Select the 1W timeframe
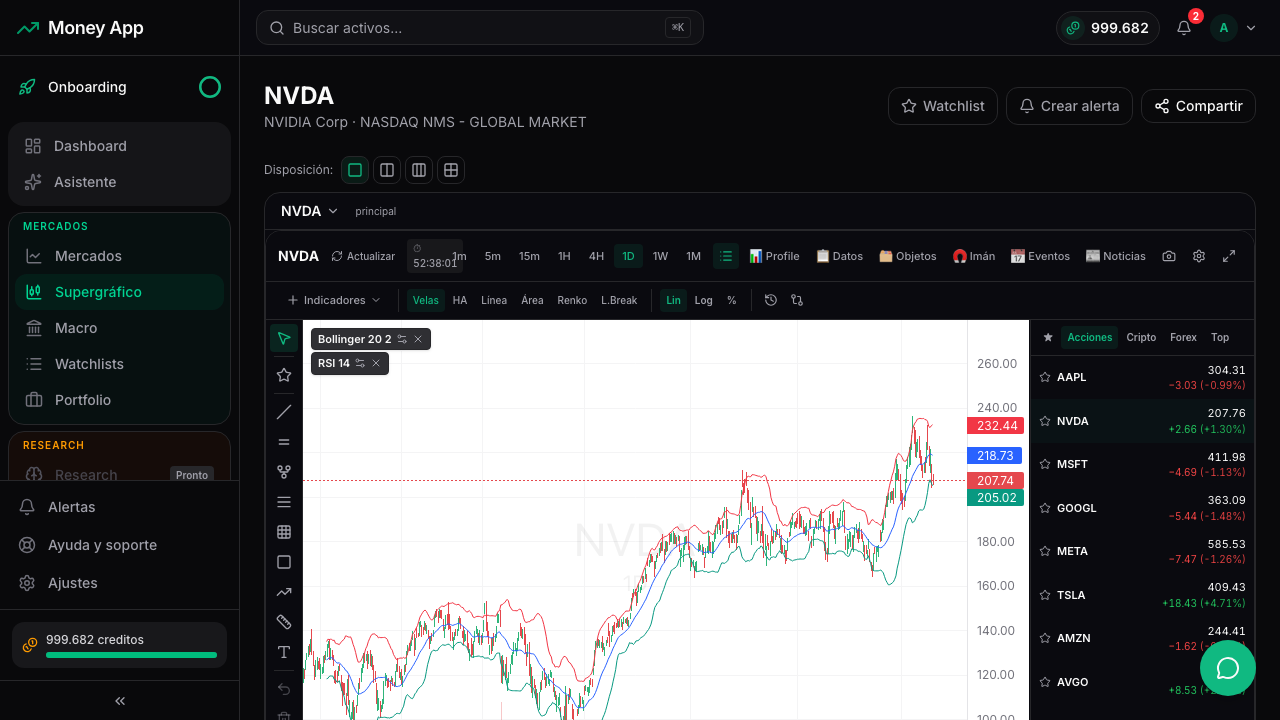 pos(660,256)
